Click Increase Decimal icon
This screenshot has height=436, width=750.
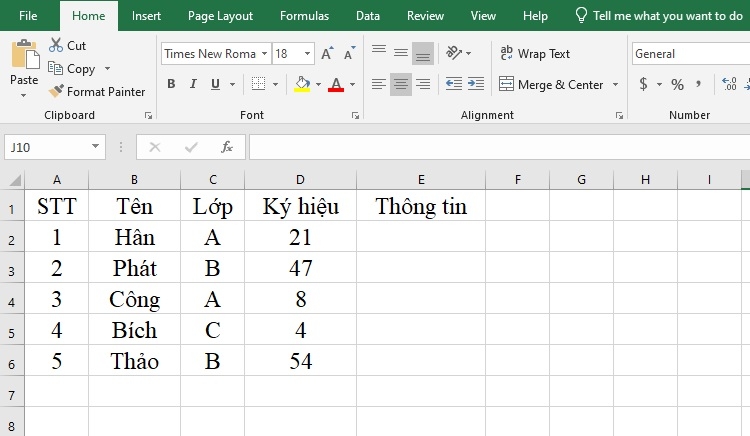(729, 85)
